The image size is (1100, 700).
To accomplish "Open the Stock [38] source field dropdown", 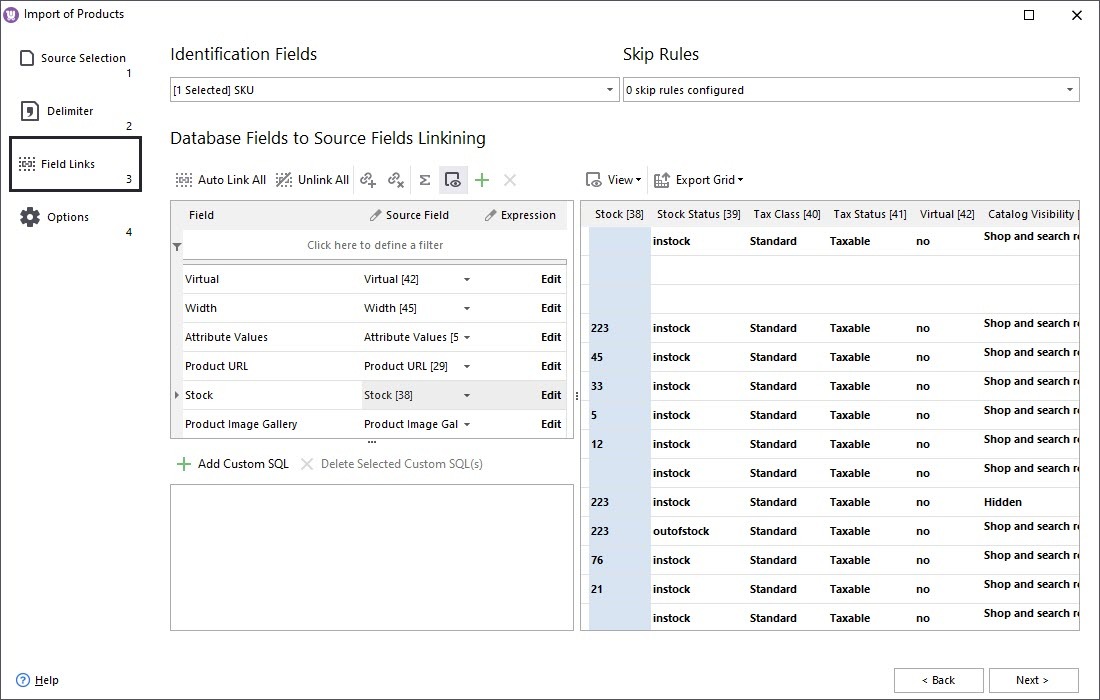I will [465, 395].
